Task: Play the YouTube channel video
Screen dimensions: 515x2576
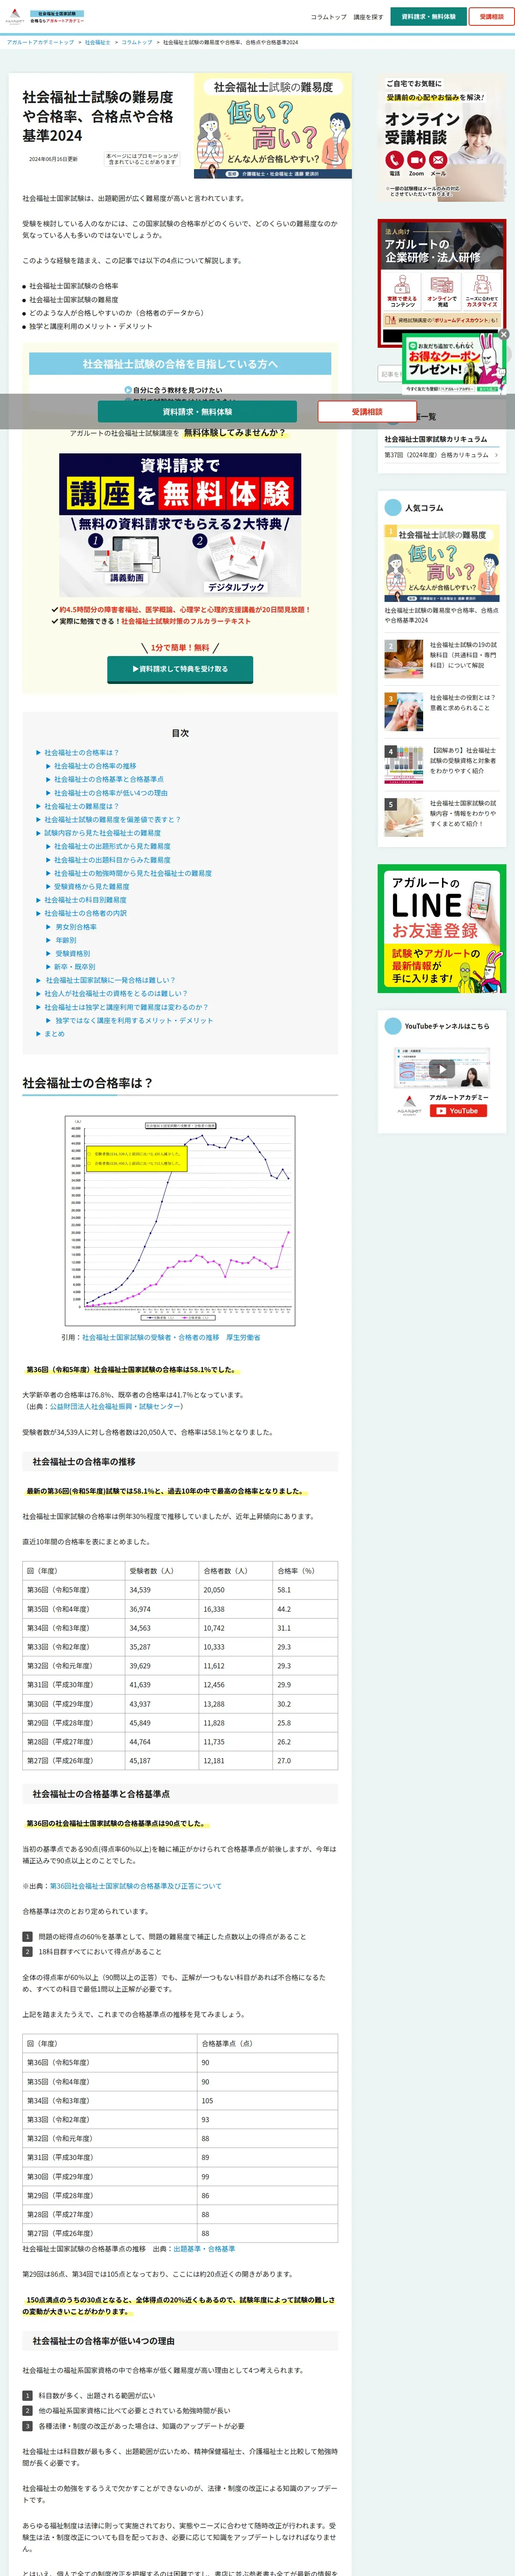Action: [441, 1069]
